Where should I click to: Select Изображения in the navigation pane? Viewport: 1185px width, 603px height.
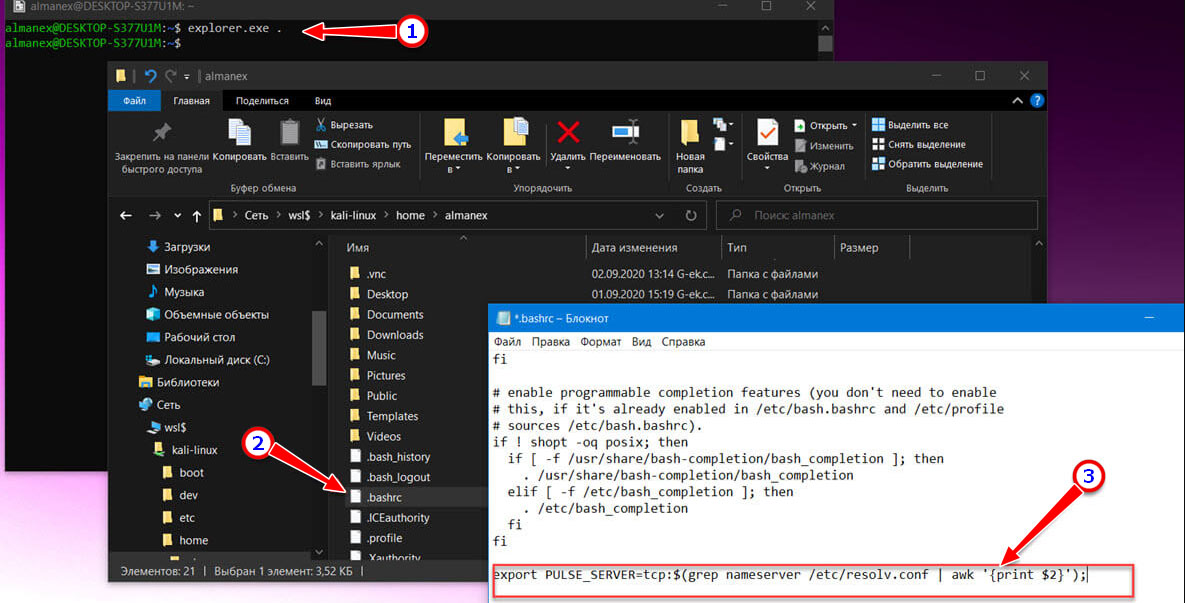click(192, 270)
